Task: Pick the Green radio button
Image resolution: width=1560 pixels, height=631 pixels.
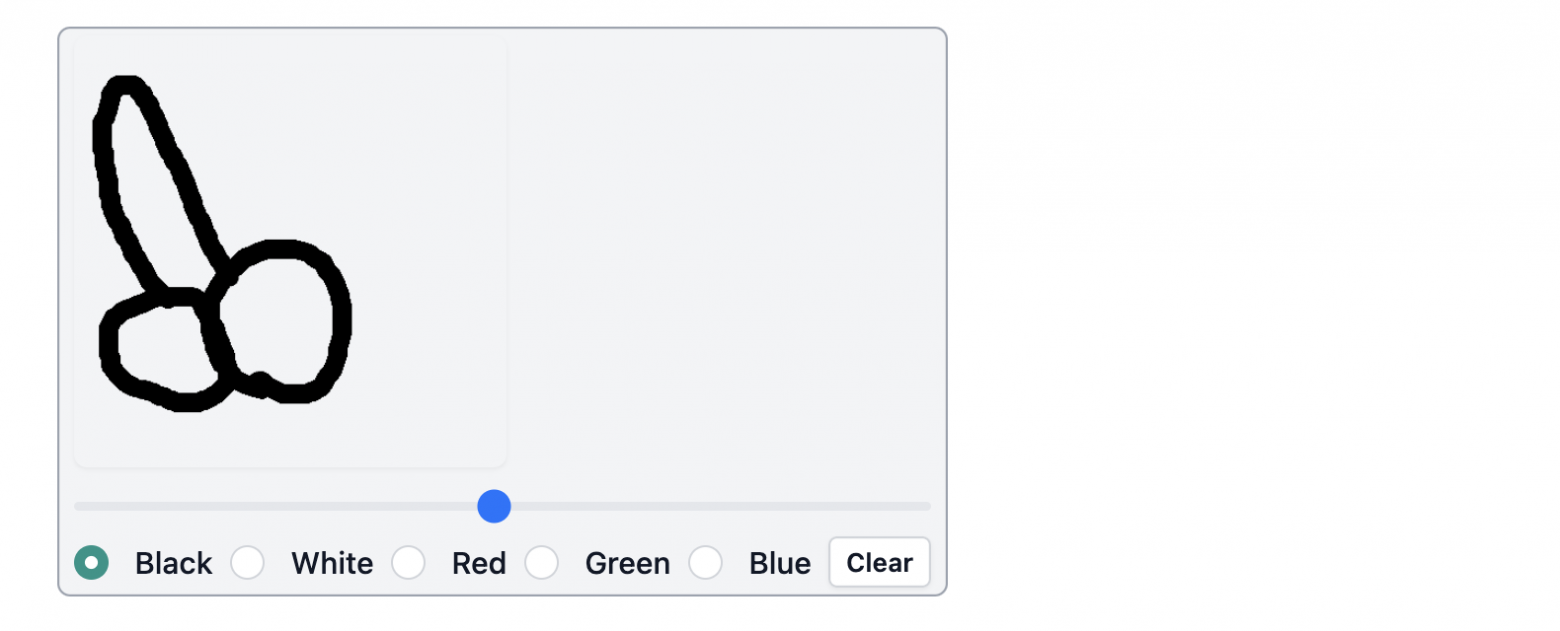Action: [x=542, y=563]
